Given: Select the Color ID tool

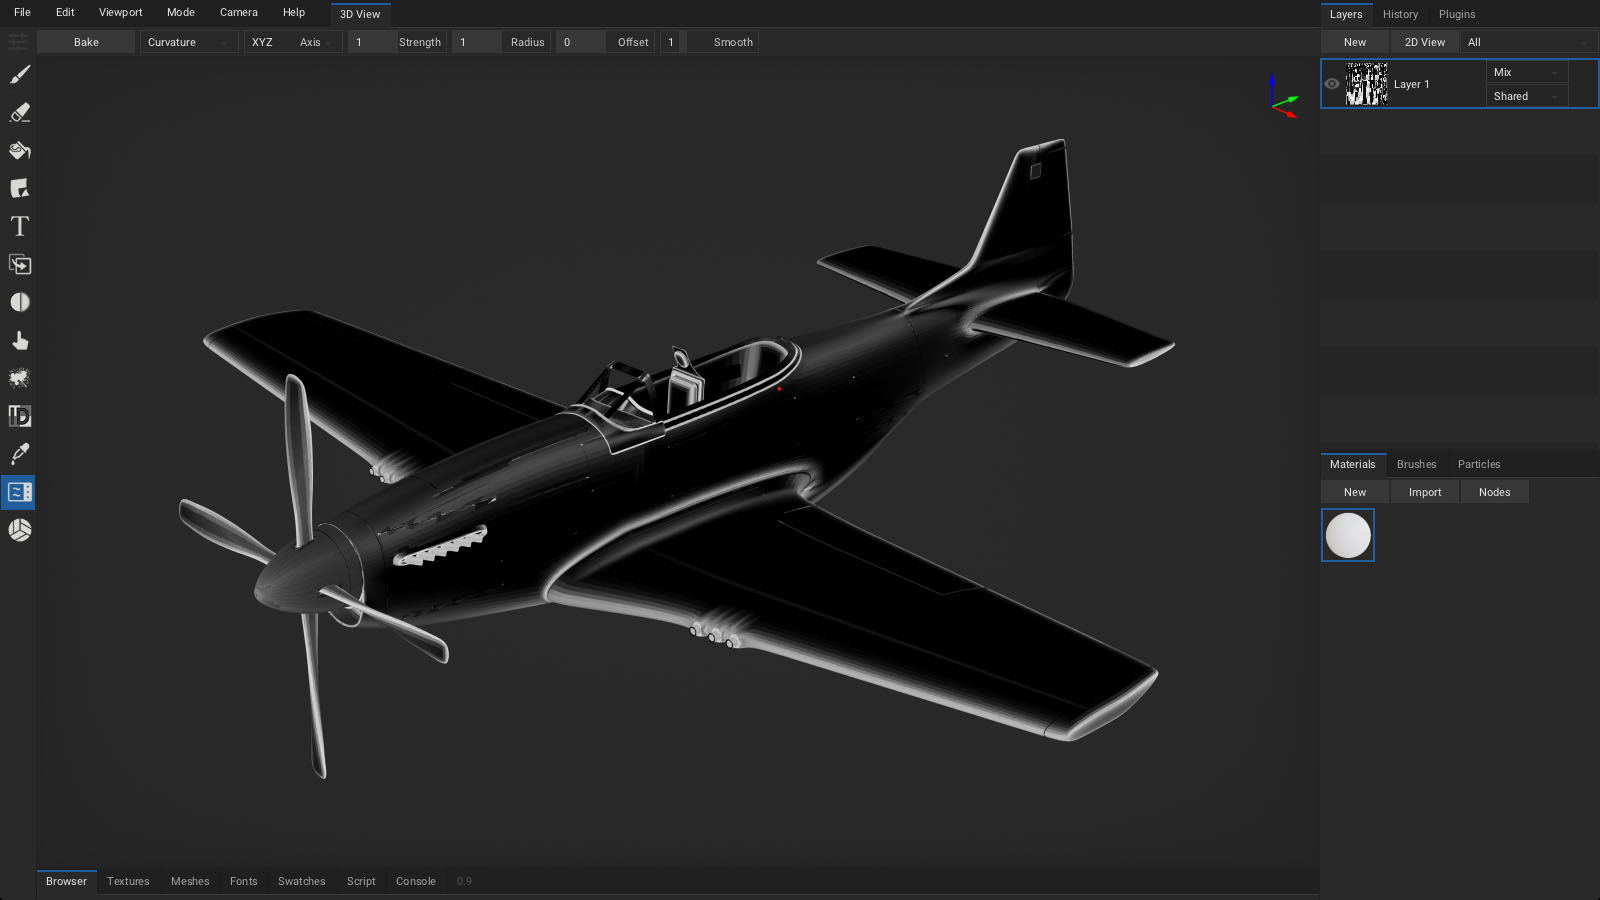Looking at the screenshot, I should coord(19,416).
